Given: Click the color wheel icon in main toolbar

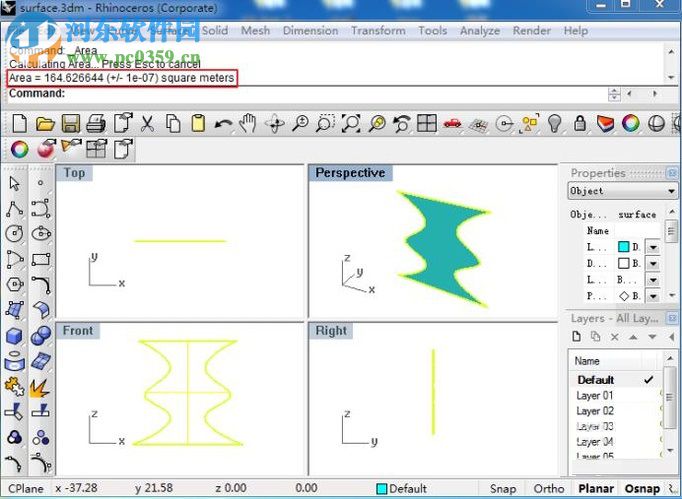Looking at the screenshot, I should 631,124.
